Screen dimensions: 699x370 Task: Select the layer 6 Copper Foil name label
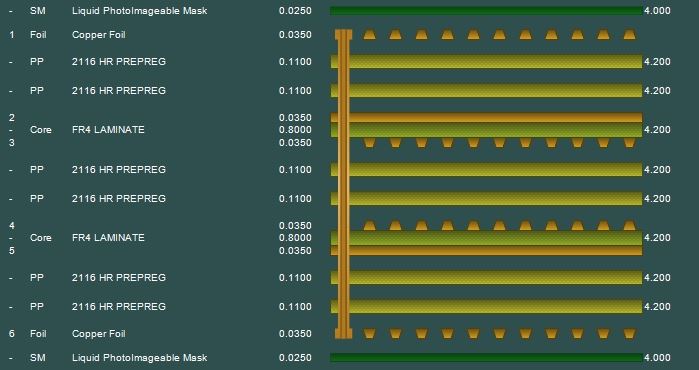[99, 333]
